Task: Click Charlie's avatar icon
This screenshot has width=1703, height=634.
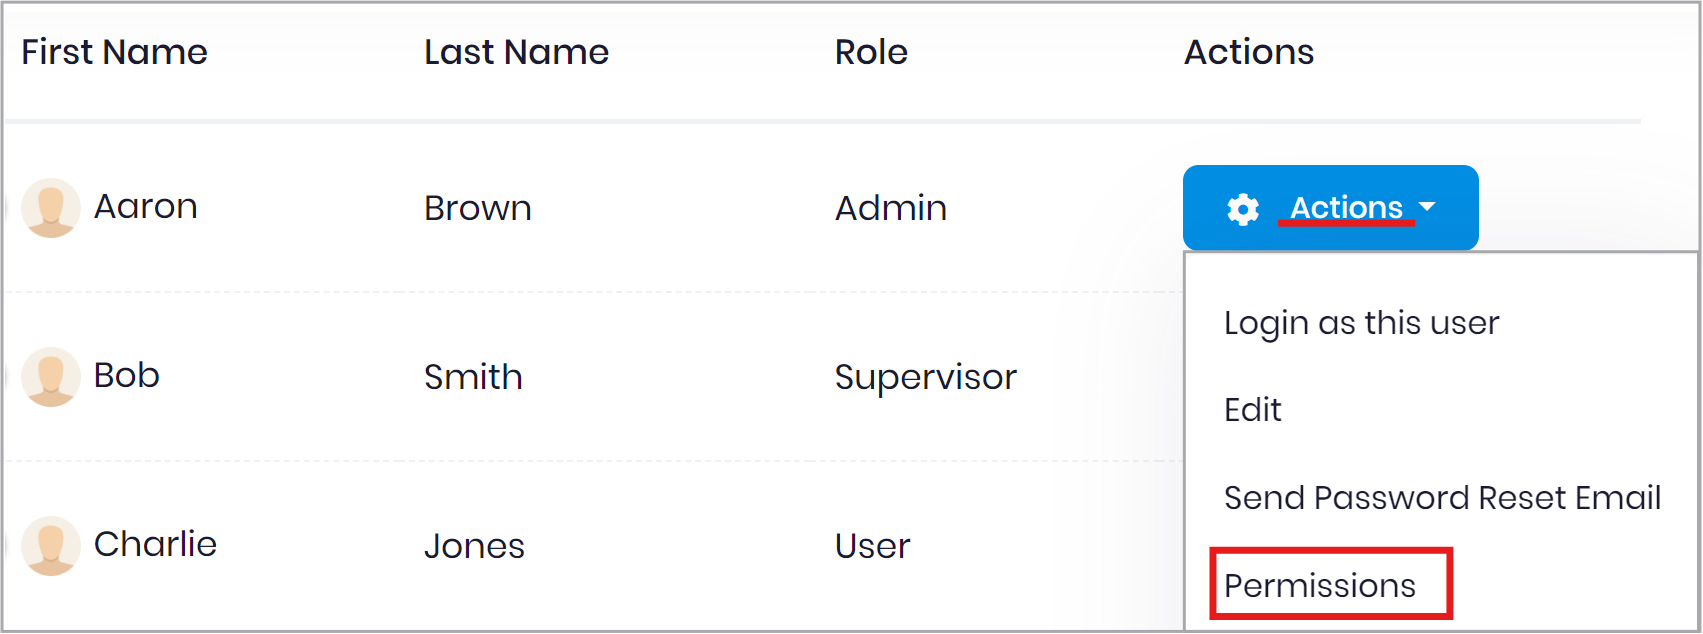Action: (51, 546)
